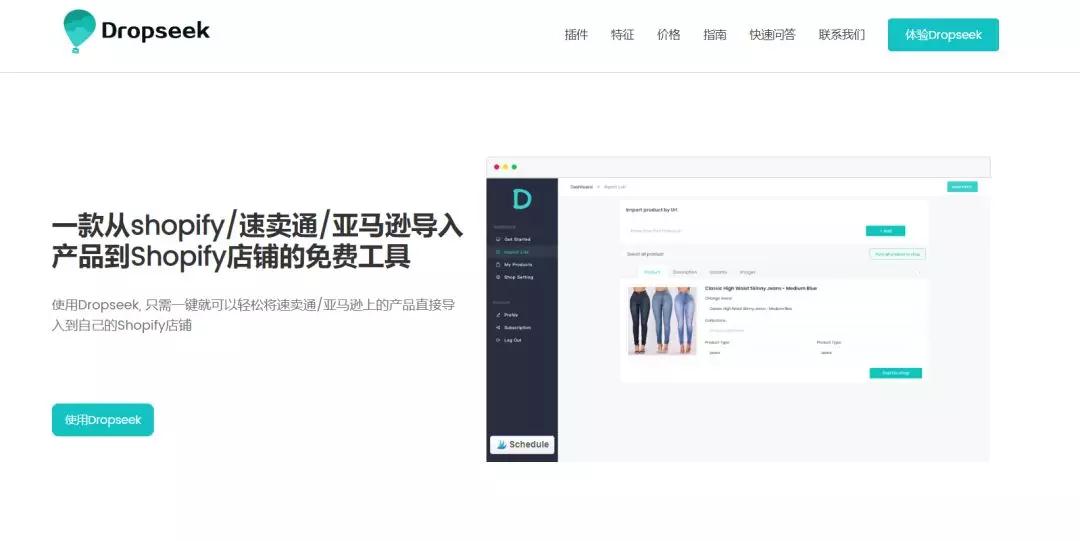This screenshot has width=1080, height=541.
Task: Open the 指南 guide link
Action: click(714, 34)
